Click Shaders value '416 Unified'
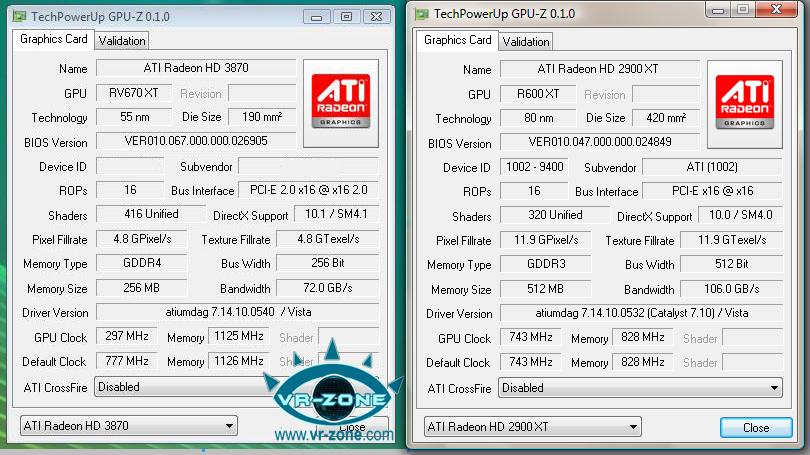The image size is (810, 455). [151, 214]
